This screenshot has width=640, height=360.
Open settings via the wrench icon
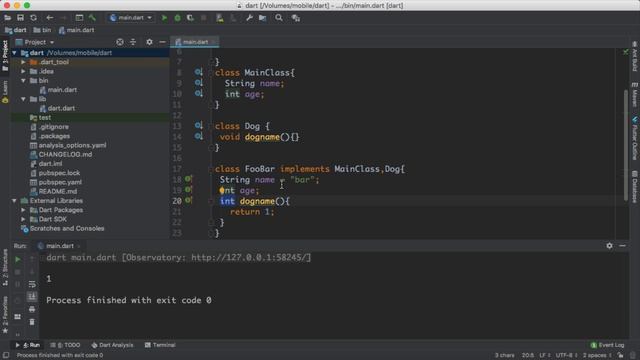pos(249,18)
